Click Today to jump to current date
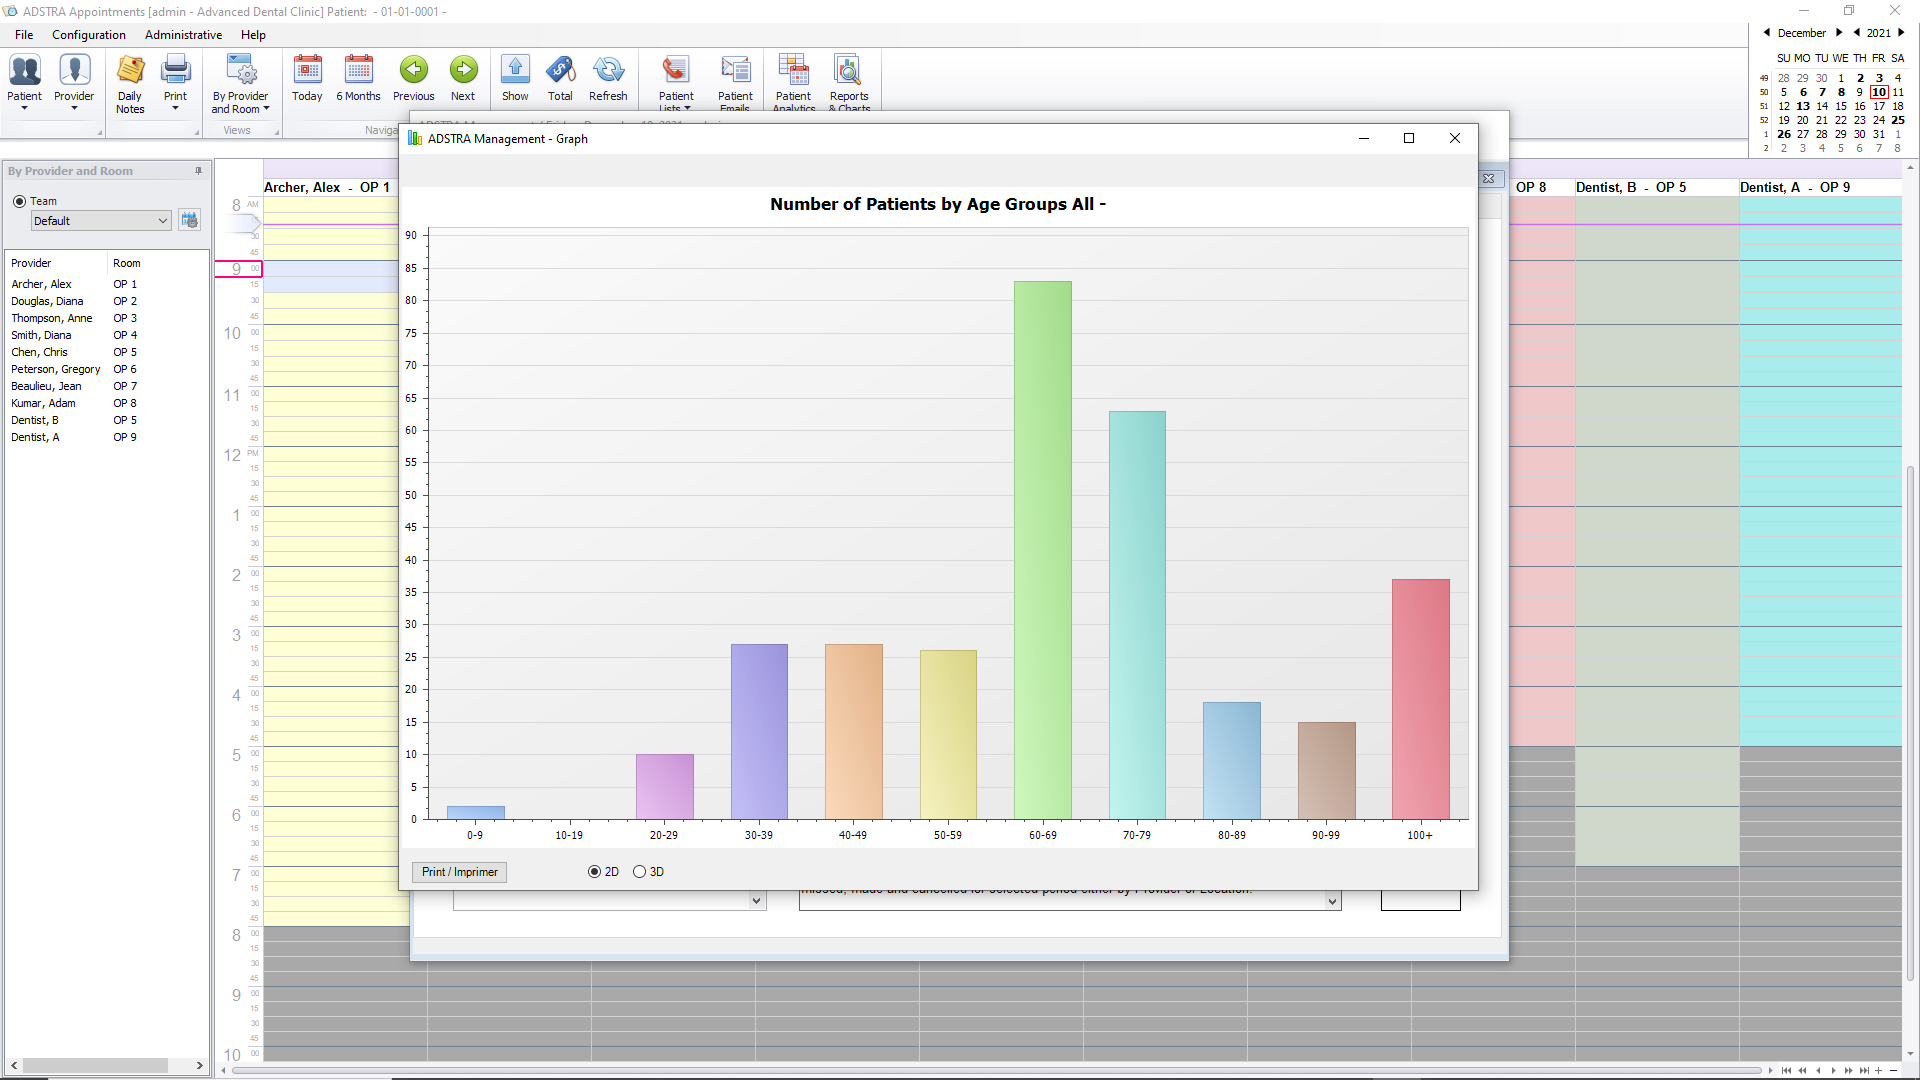The height and width of the screenshot is (1080, 1920). click(307, 80)
